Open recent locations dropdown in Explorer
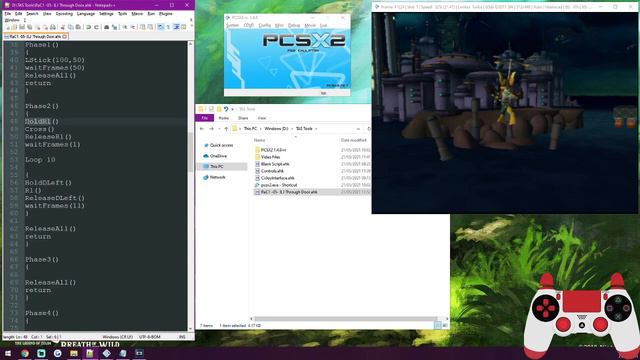Image resolution: width=640 pixels, height=360 pixels. [219, 129]
